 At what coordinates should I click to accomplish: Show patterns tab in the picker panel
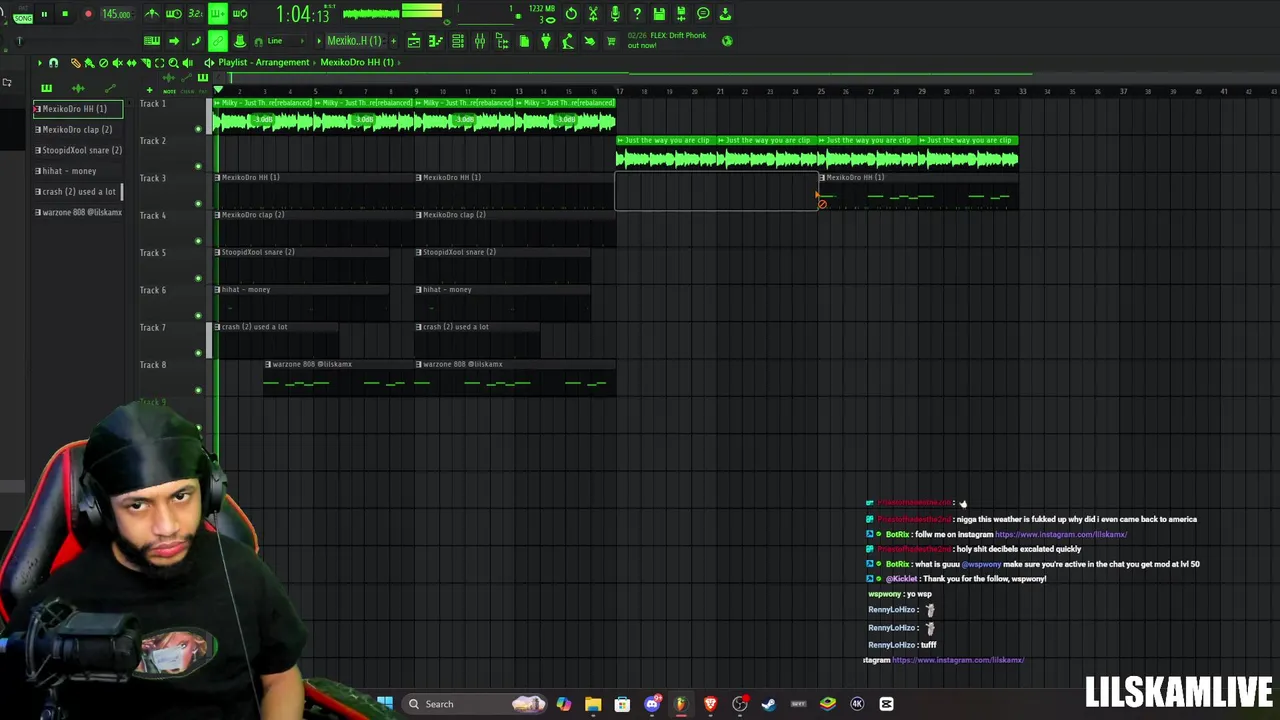[46, 88]
